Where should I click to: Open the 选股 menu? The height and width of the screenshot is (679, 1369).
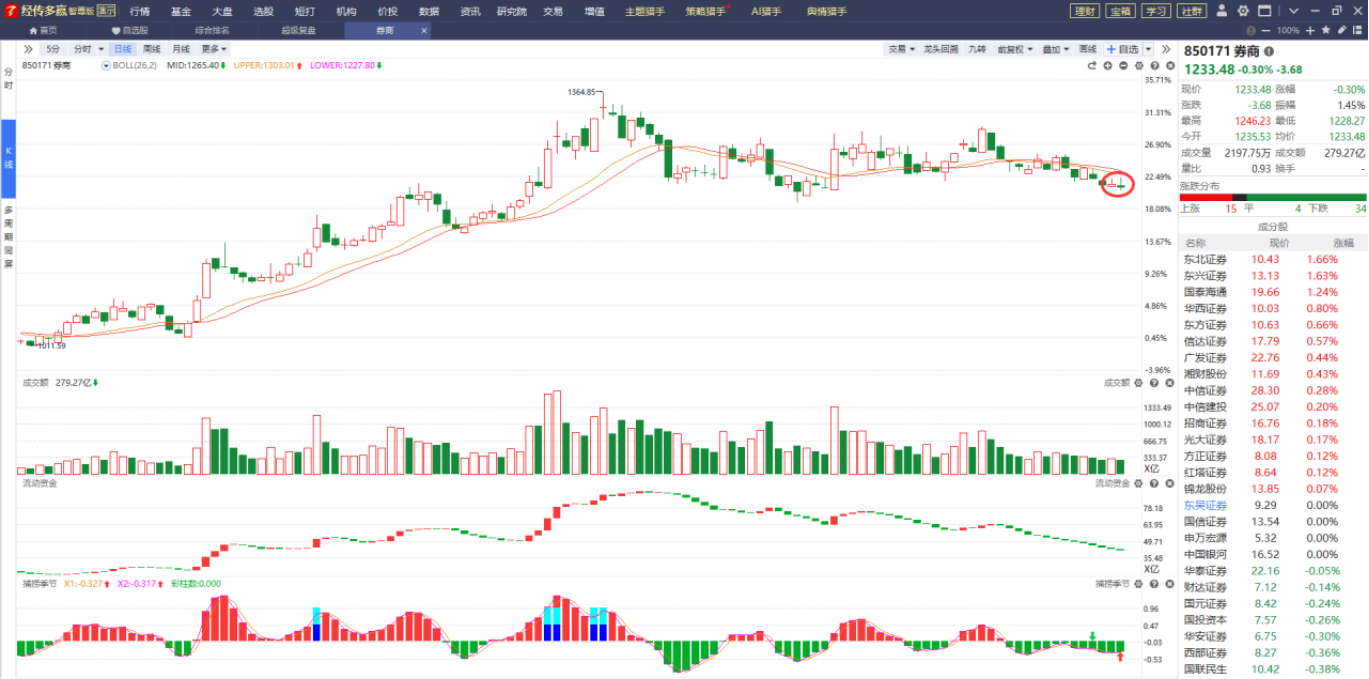coord(263,11)
